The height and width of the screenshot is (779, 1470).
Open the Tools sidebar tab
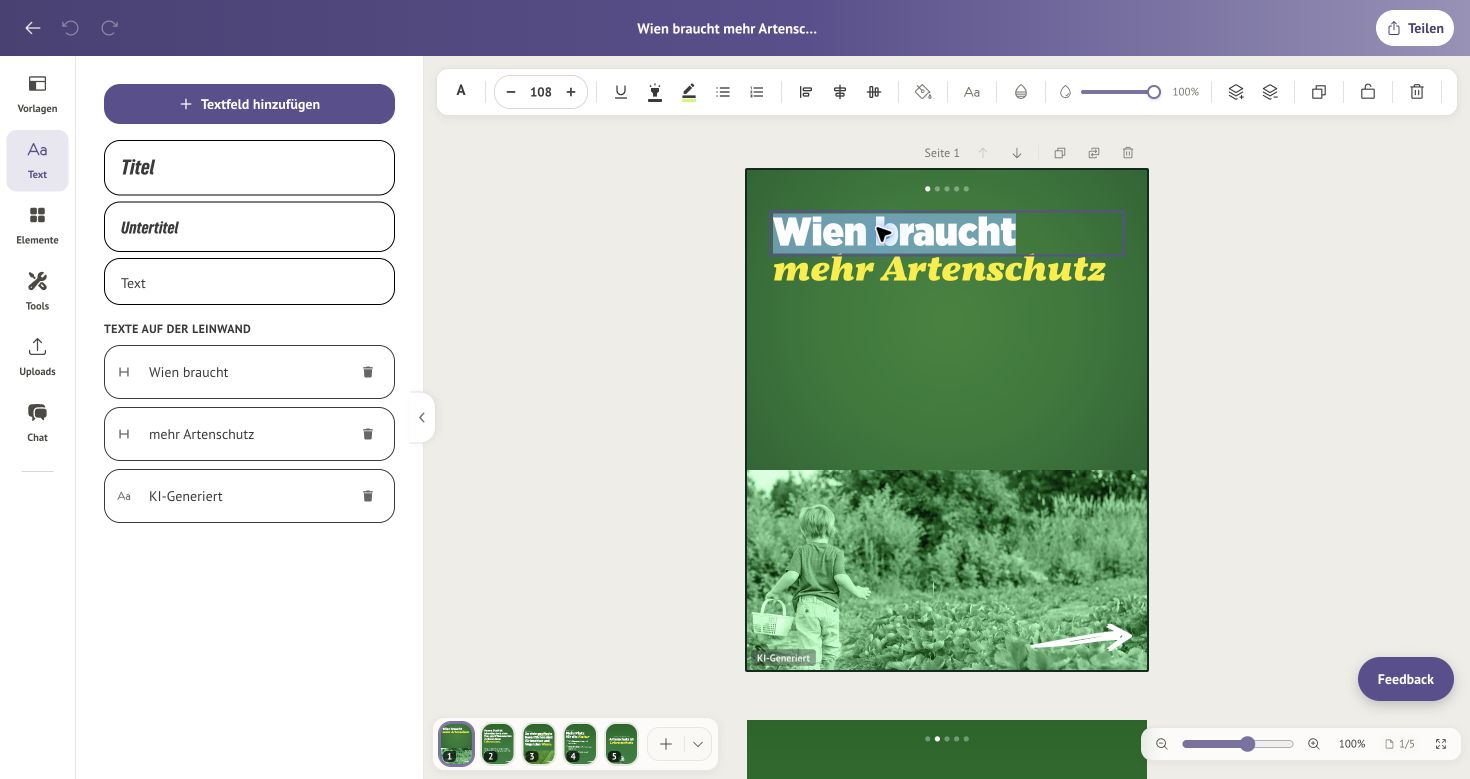[37, 291]
